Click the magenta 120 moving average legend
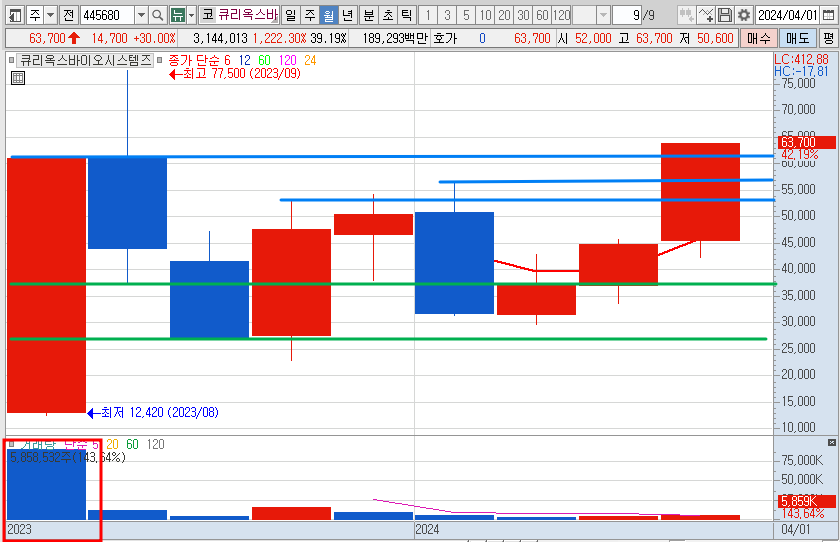Viewport: 840px width, 542px height. [x=288, y=61]
